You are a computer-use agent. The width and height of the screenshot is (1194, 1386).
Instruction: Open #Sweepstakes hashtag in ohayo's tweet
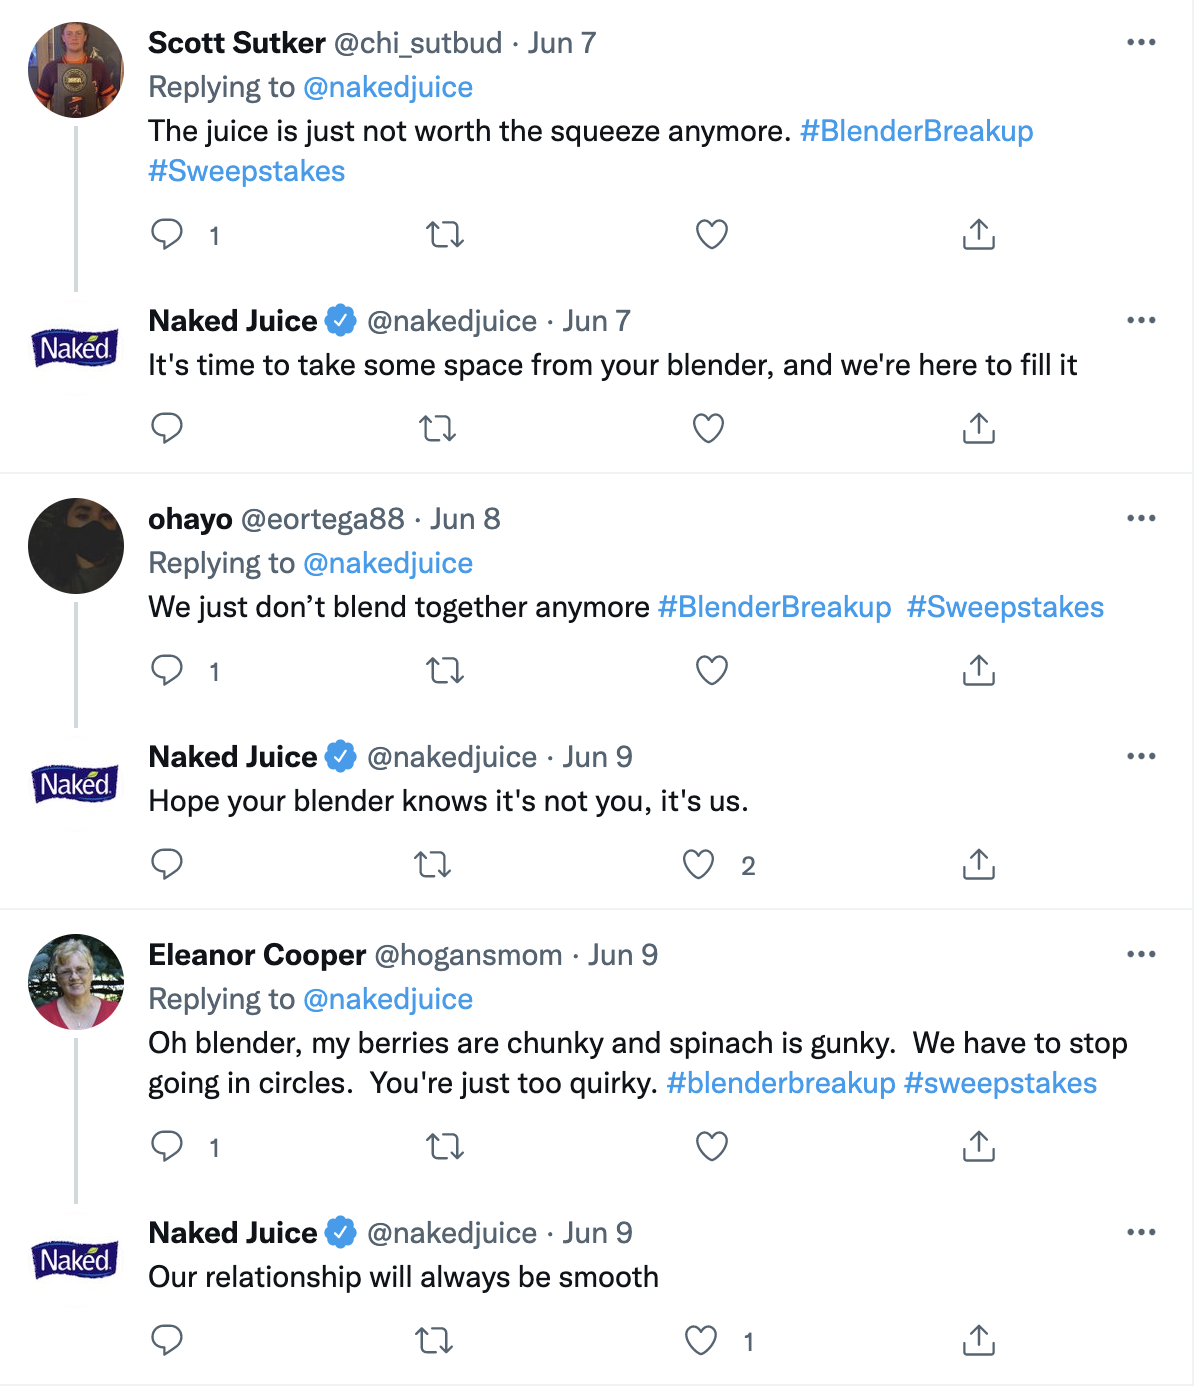coord(1005,607)
